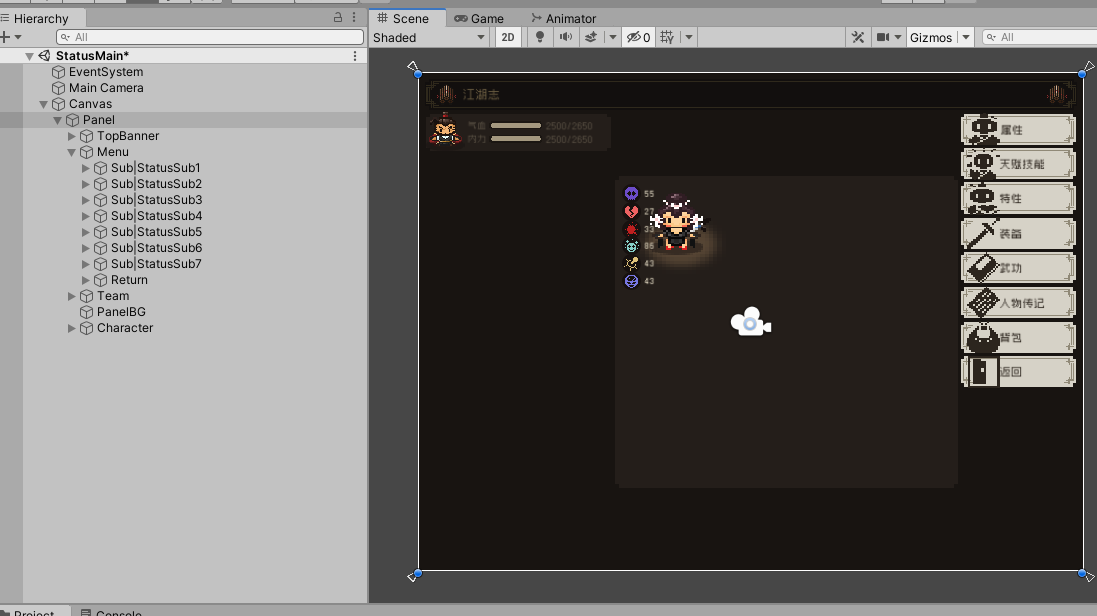
Task: Open scene camera settings icon
Action: coord(883,37)
